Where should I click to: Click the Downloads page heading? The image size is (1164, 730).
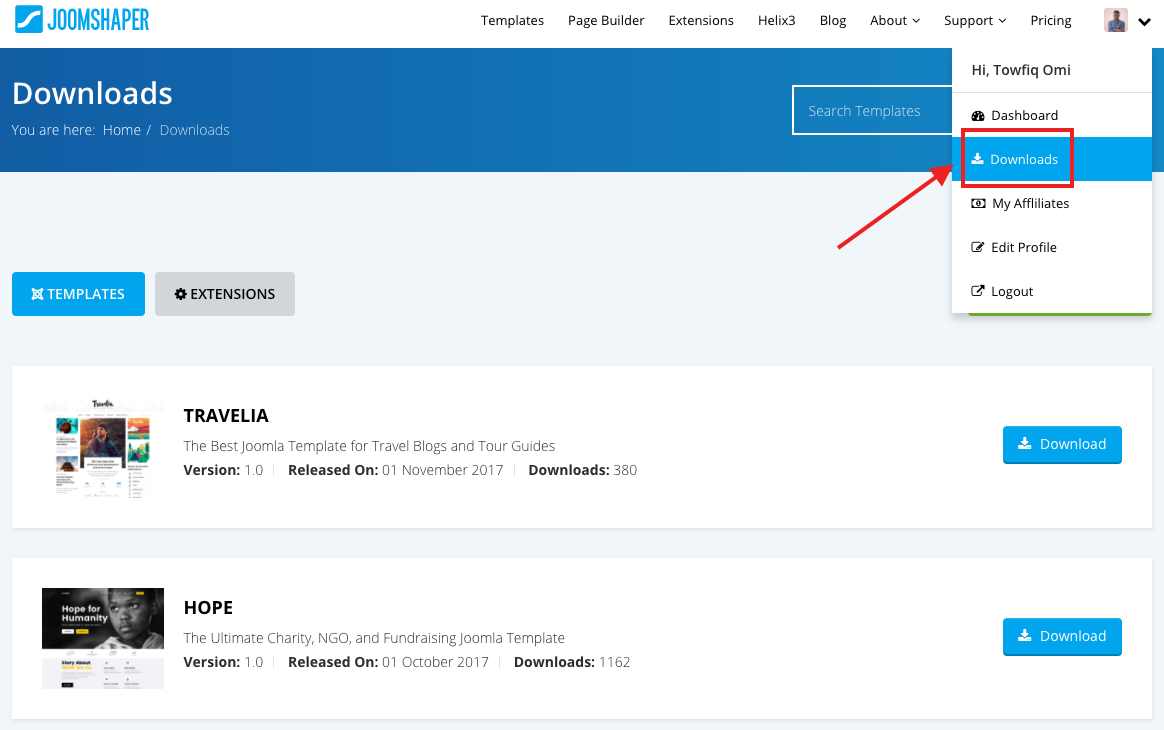click(x=92, y=94)
